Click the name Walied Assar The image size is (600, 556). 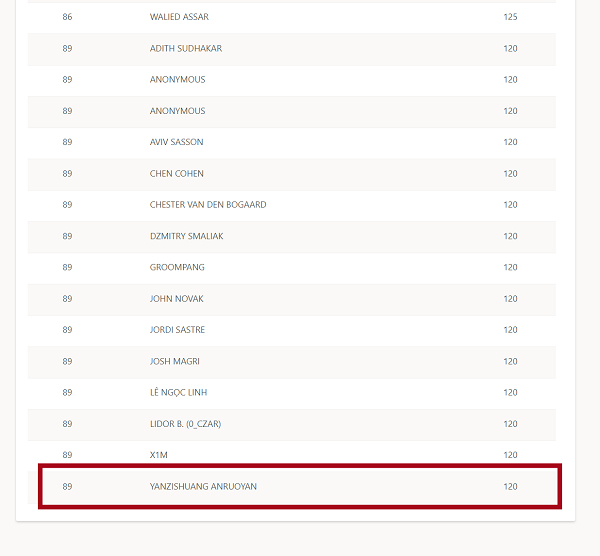(179, 17)
